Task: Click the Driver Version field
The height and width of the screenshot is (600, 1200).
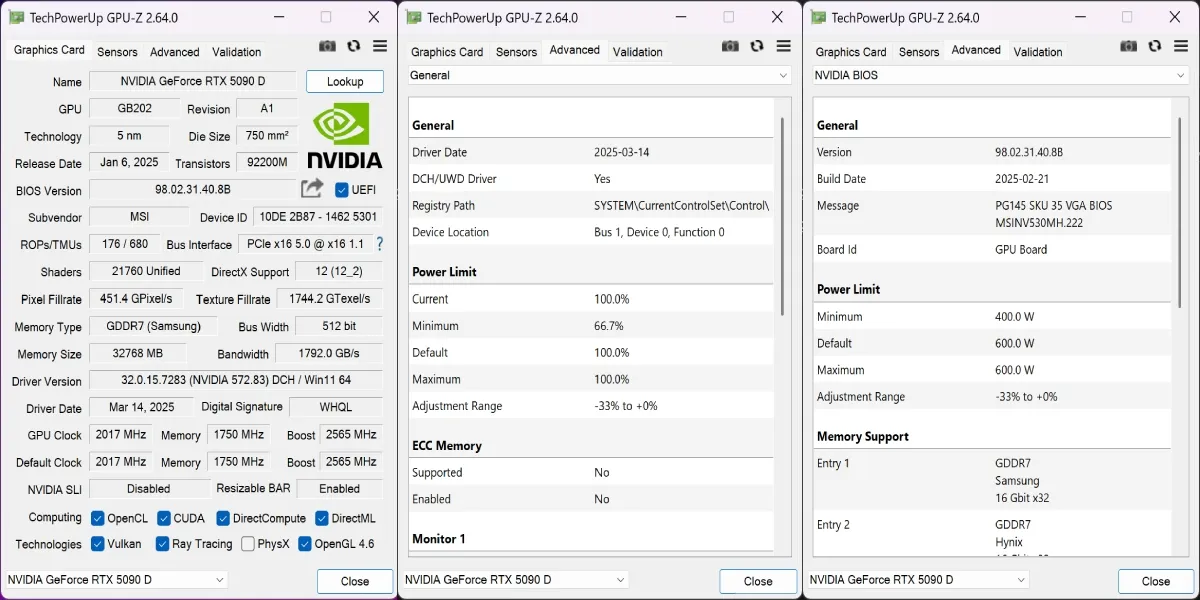Action: (x=236, y=381)
